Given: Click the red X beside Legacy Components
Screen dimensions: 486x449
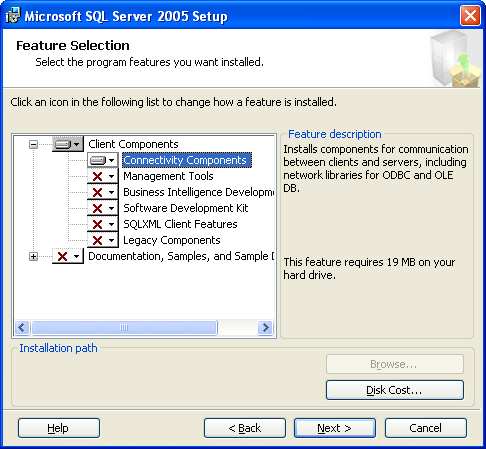Looking at the screenshot, I should (x=97, y=240).
